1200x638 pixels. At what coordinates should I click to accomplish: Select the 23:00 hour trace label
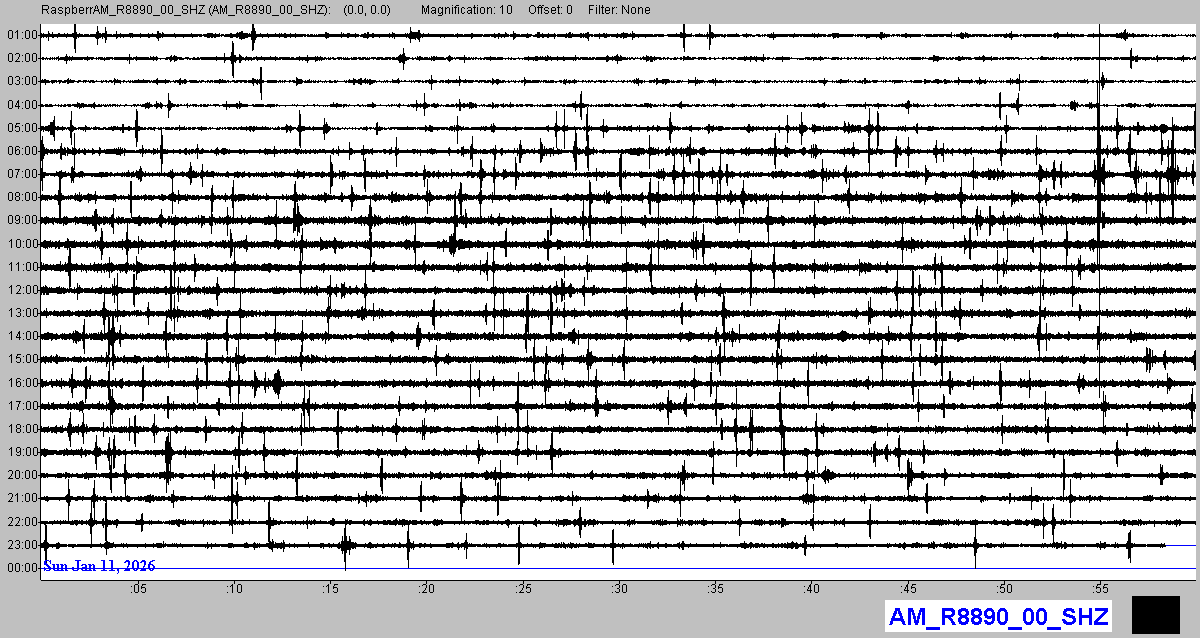[21, 545]
